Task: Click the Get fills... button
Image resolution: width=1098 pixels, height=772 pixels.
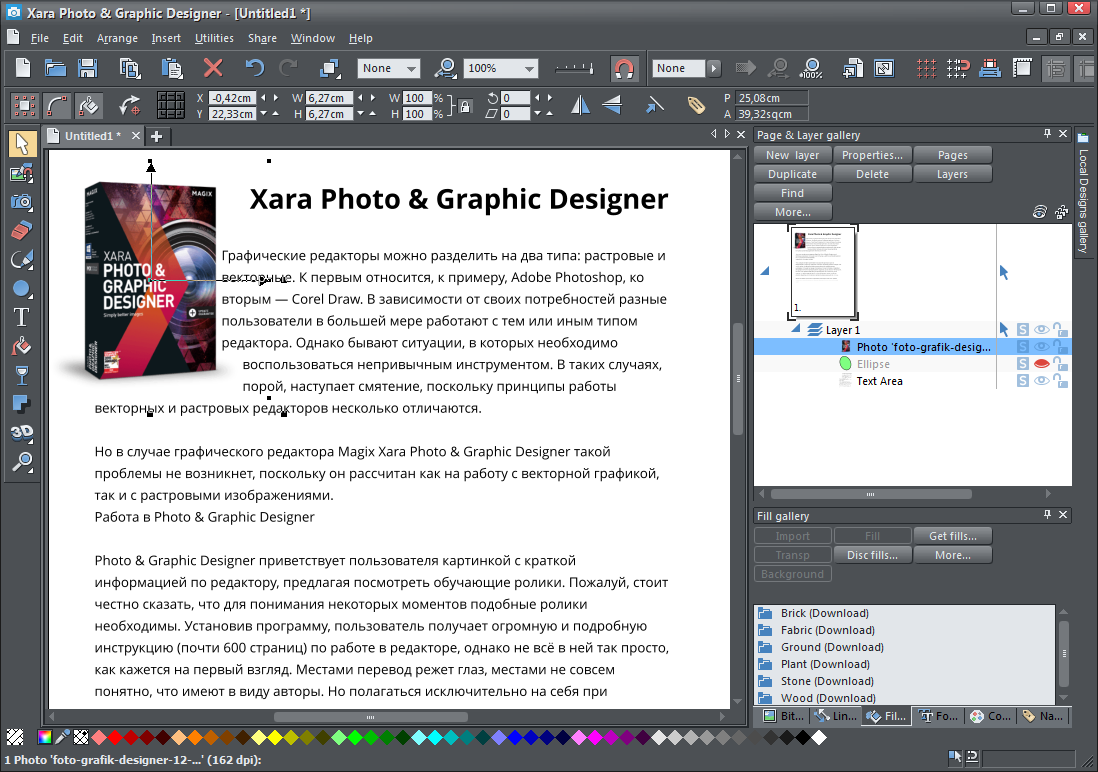Action: [x=953, y=536]
